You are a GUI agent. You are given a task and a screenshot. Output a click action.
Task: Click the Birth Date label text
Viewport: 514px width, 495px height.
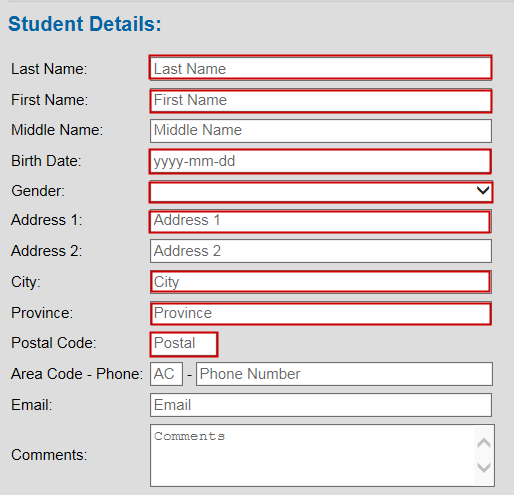[46, 161]
